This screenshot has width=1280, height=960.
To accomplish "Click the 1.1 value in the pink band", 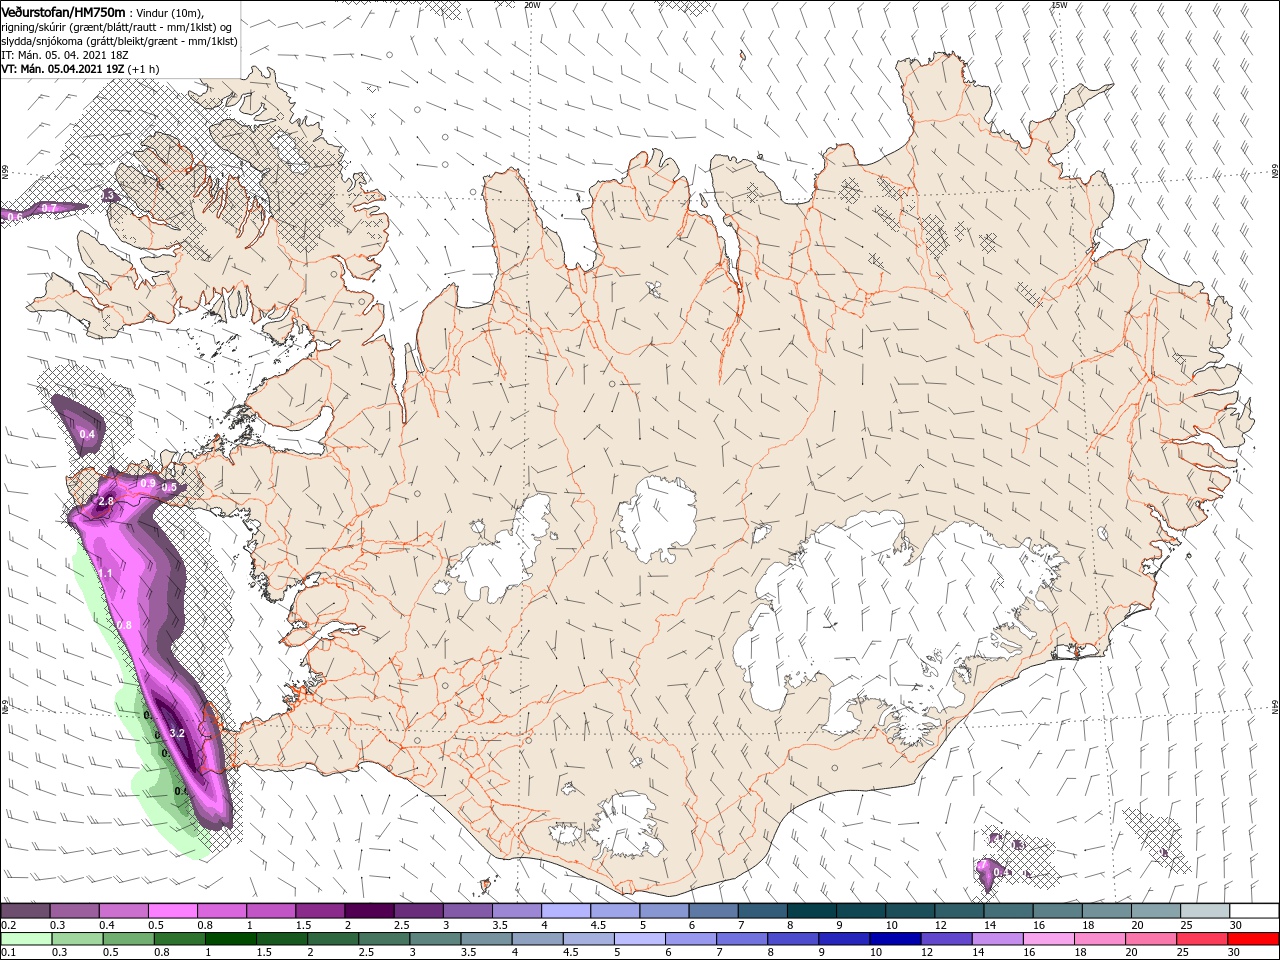I will [x=105, y=574].
